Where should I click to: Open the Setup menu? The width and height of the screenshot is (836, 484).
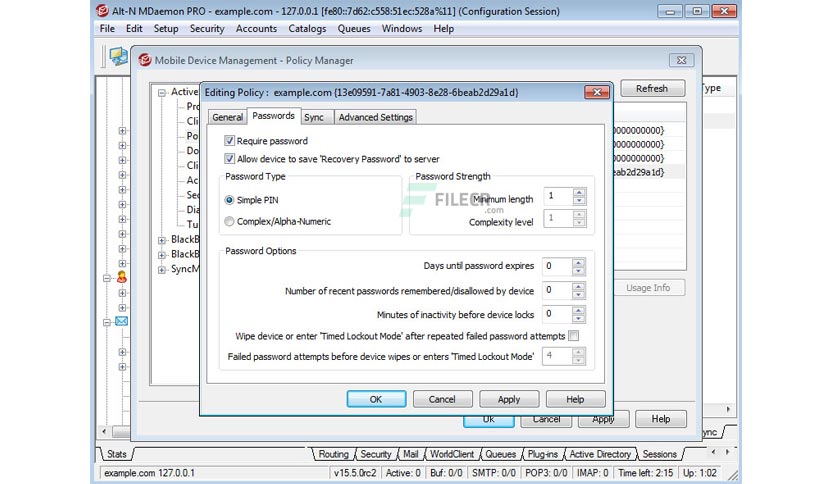[166, 29]
